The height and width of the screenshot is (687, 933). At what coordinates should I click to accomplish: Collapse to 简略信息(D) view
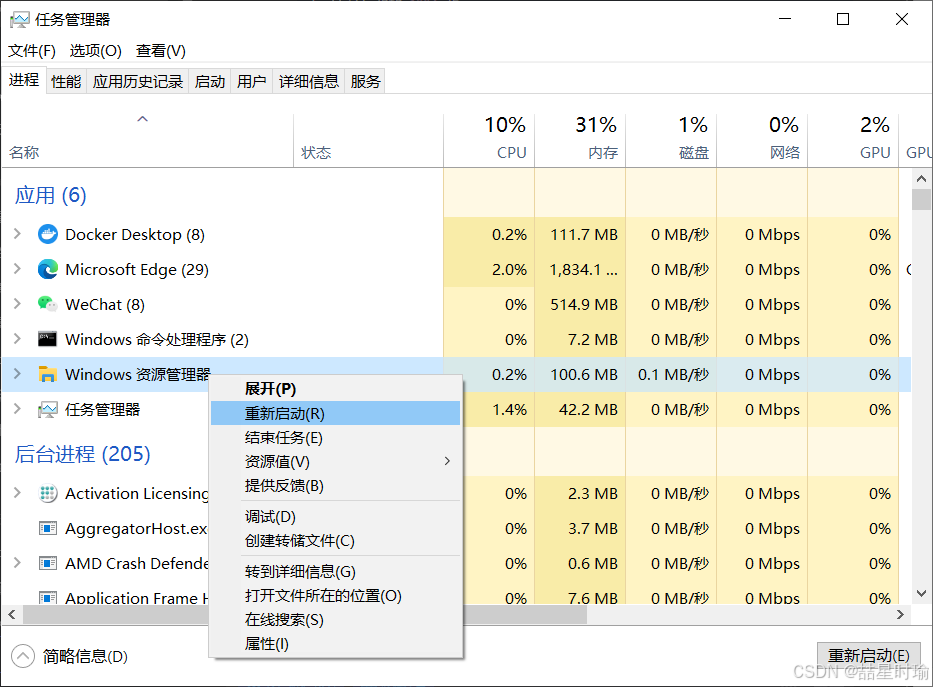pos(69,657)
